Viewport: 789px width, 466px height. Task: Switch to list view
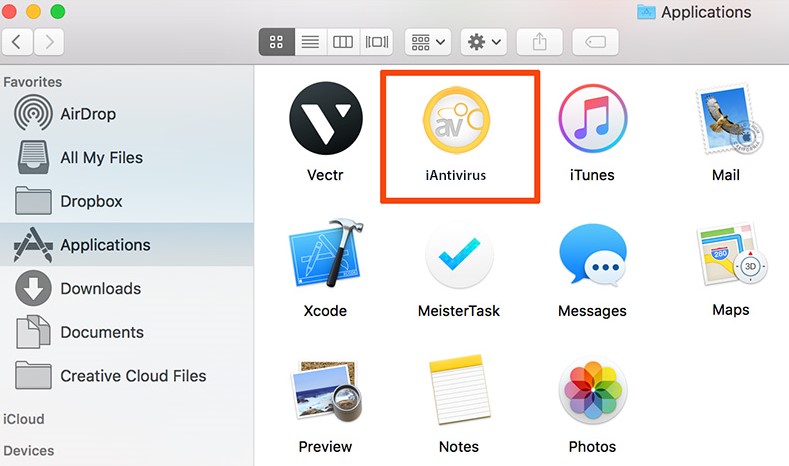click(x=310, y=42)
